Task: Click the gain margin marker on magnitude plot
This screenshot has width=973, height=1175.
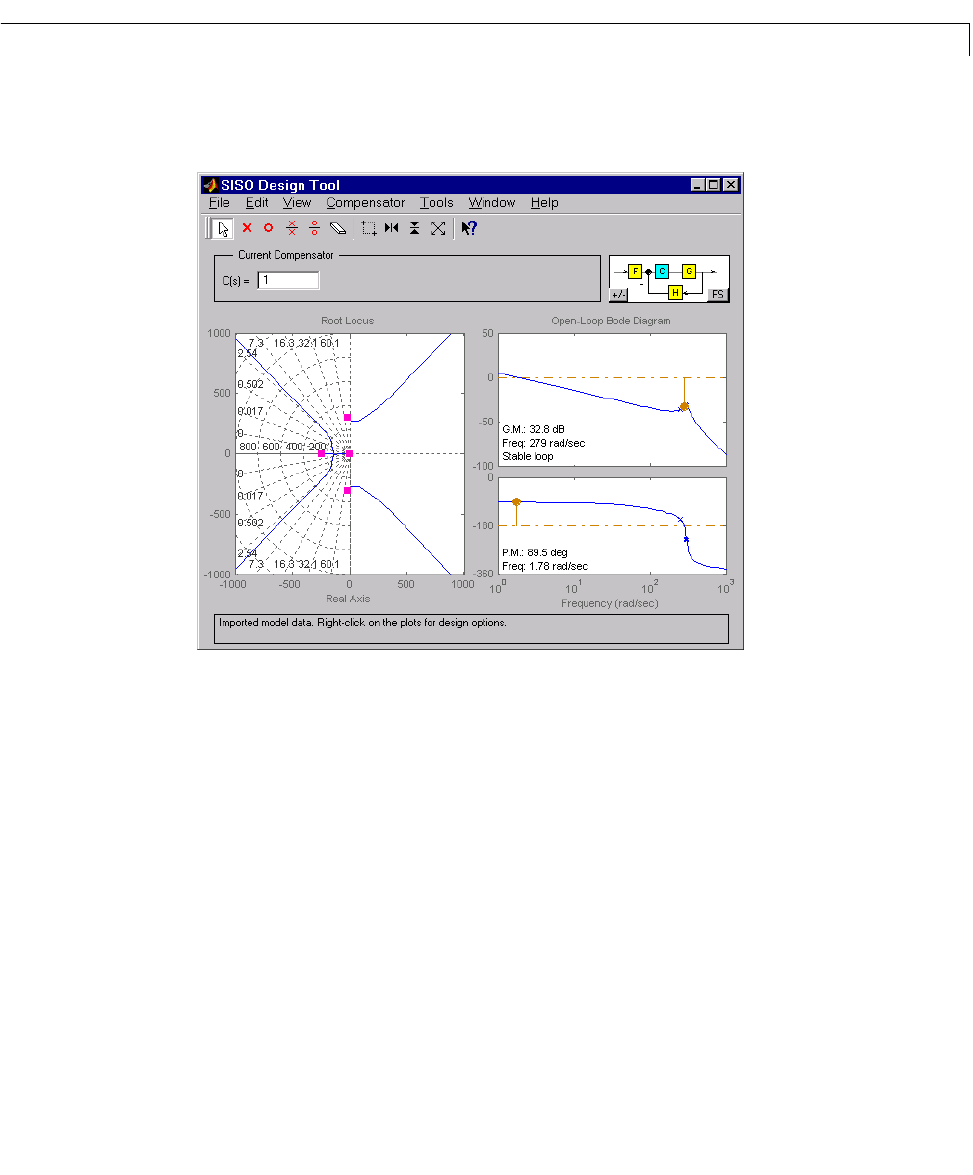Action: 684,406
